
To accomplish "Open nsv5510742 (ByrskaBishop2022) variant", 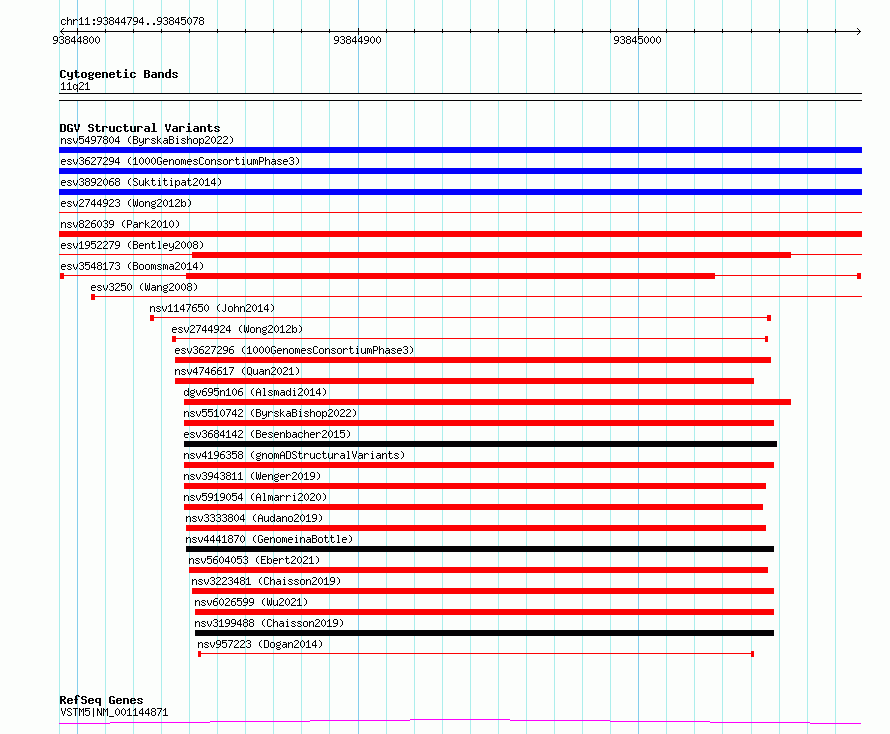I will [270, 413].
